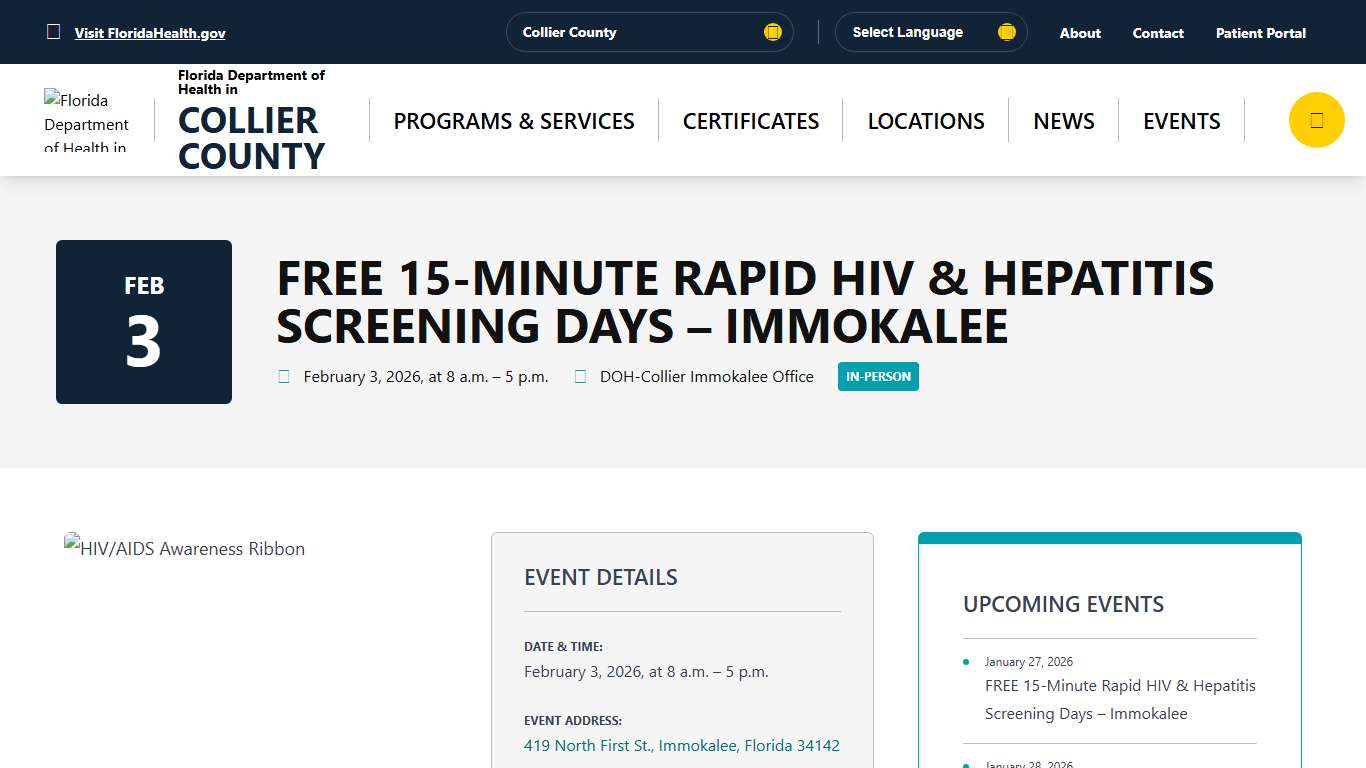Open the yellow search icon

(1315, 119)
